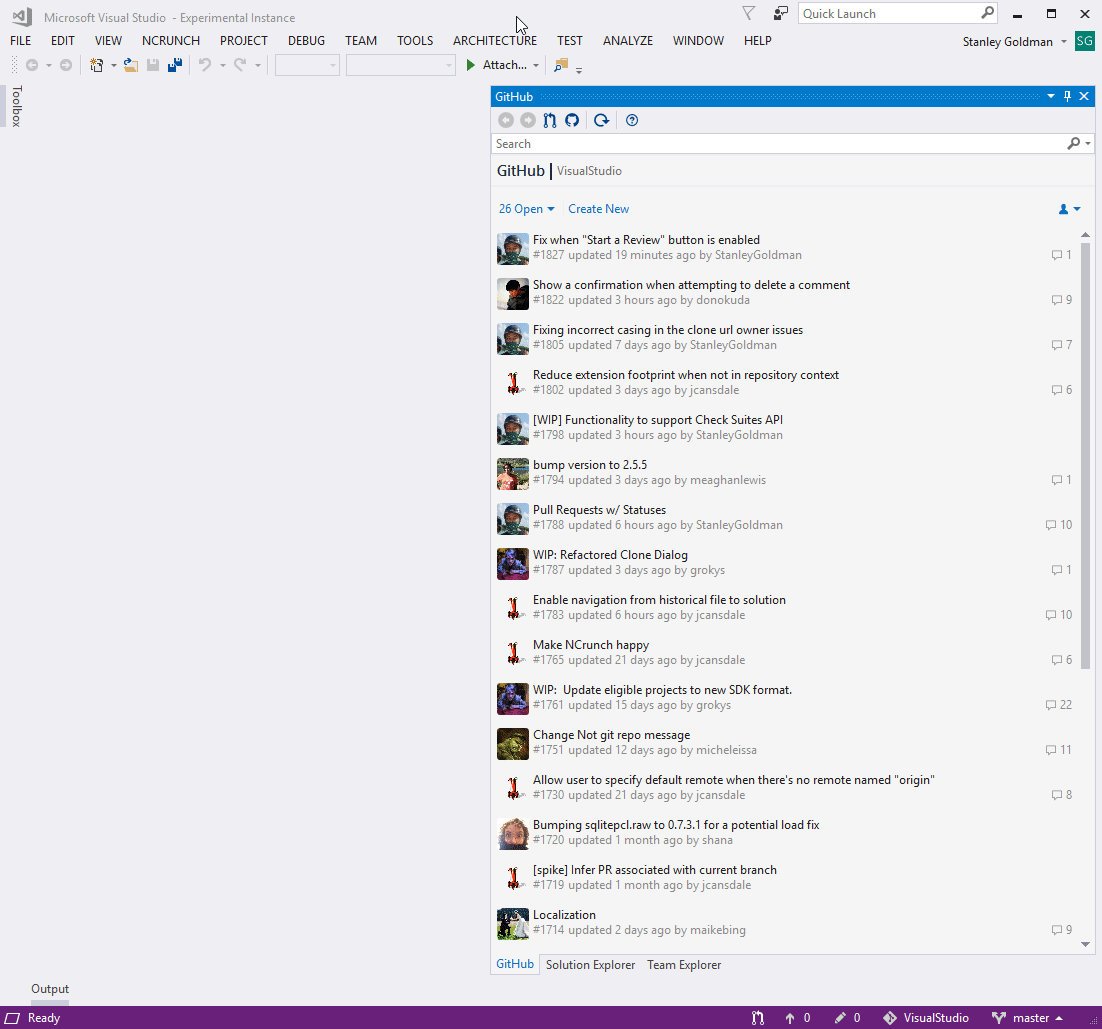Open the search options dropdown arrow

click(x=1088, y=143)
